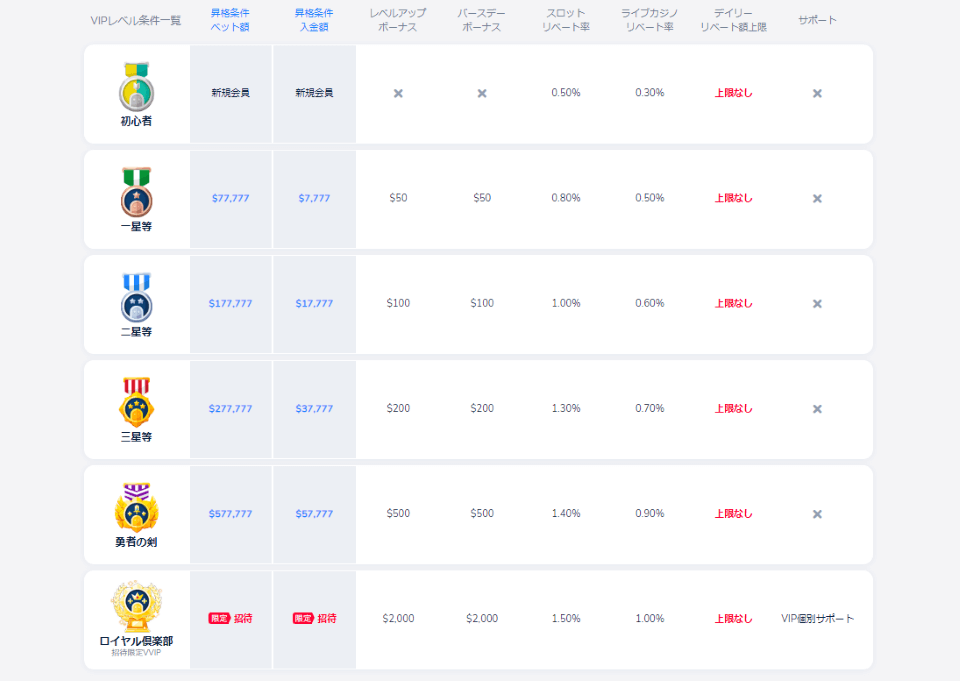Image resolution: width=960 pixels, height=681 pixels.
Task: Click the 1.00% slot rebate in the 二星等 row
Action: (565, 303)
